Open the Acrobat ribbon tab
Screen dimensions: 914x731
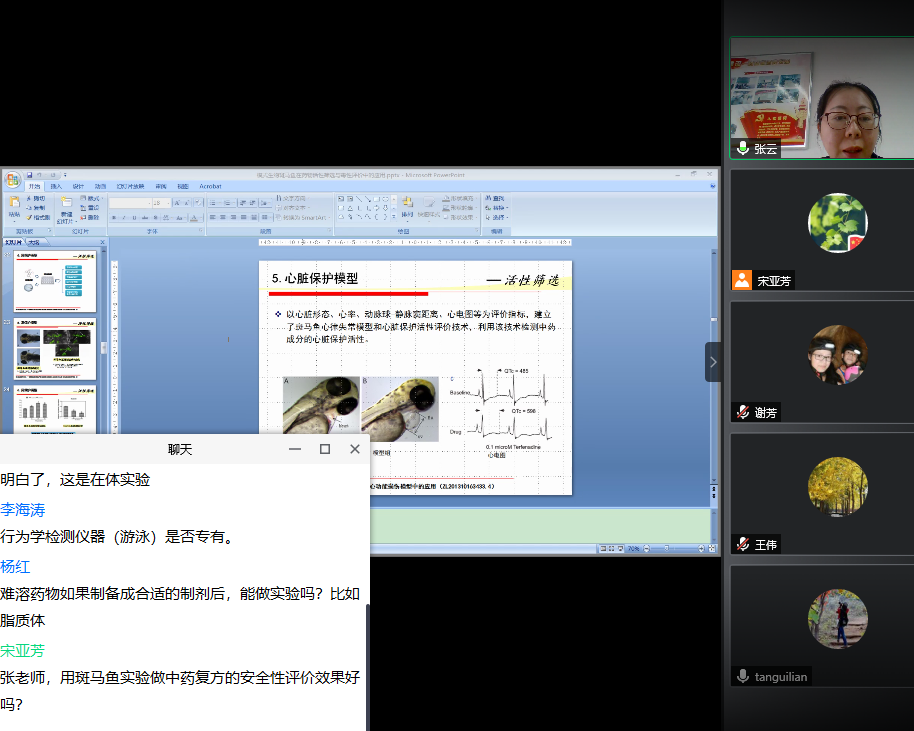(210, 186)
